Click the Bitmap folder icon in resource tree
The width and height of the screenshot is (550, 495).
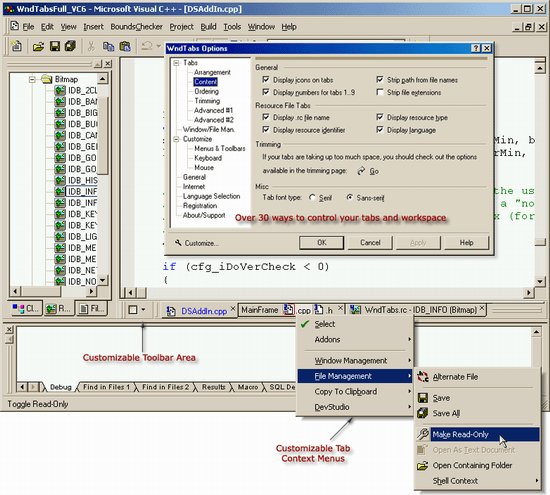46,79
